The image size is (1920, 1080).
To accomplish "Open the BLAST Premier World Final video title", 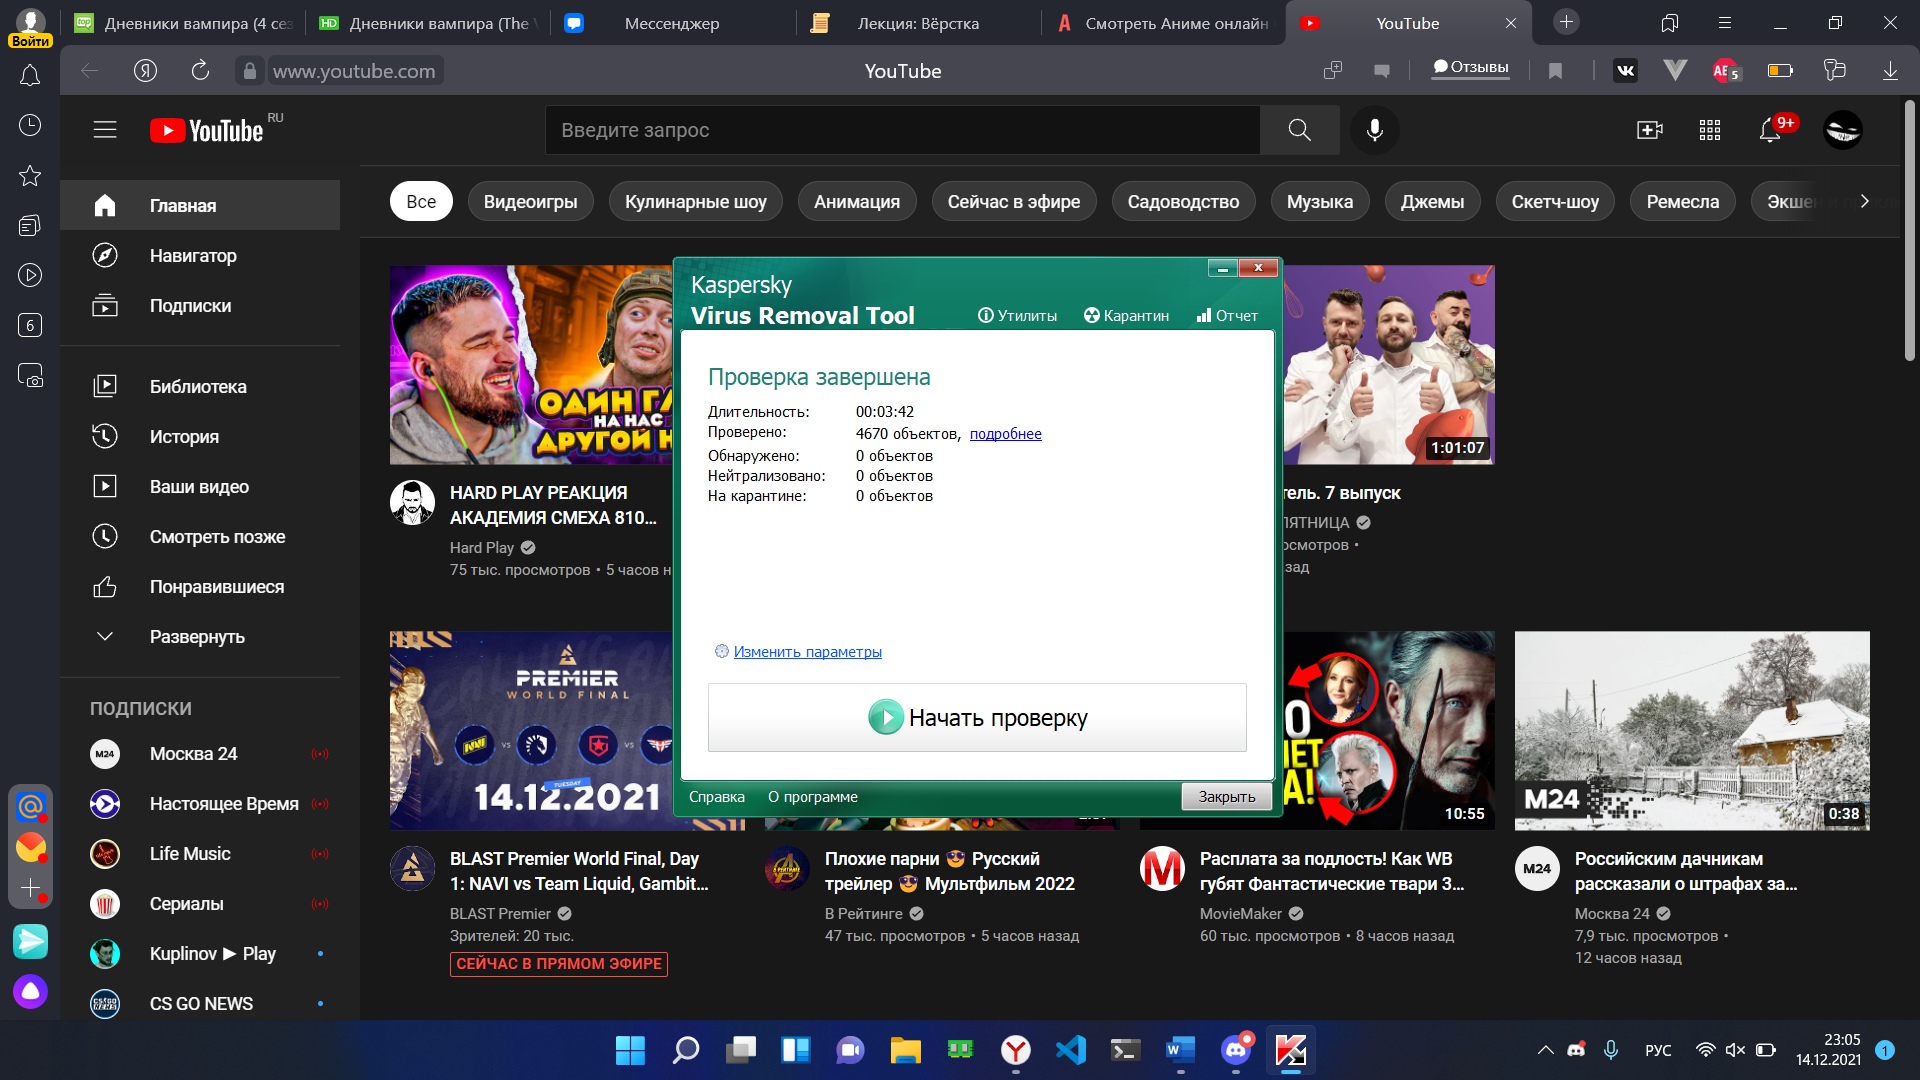I will pyautogui.click(x=579, y=871).
